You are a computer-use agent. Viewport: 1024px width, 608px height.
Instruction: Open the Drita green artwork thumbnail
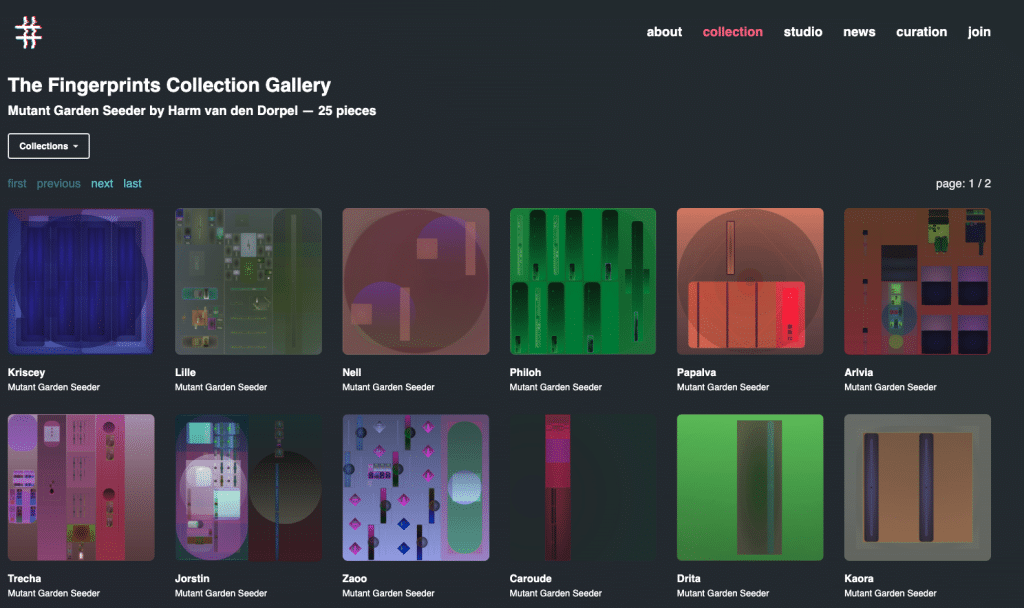tap(750, 487)
